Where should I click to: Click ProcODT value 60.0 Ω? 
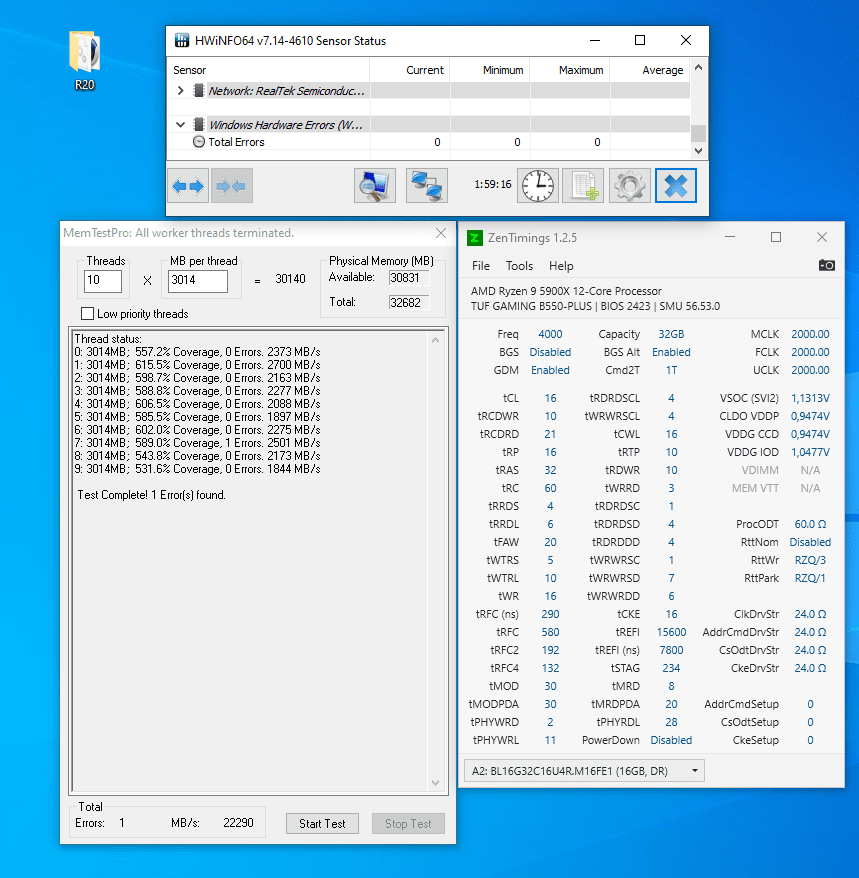pos(810,524)
